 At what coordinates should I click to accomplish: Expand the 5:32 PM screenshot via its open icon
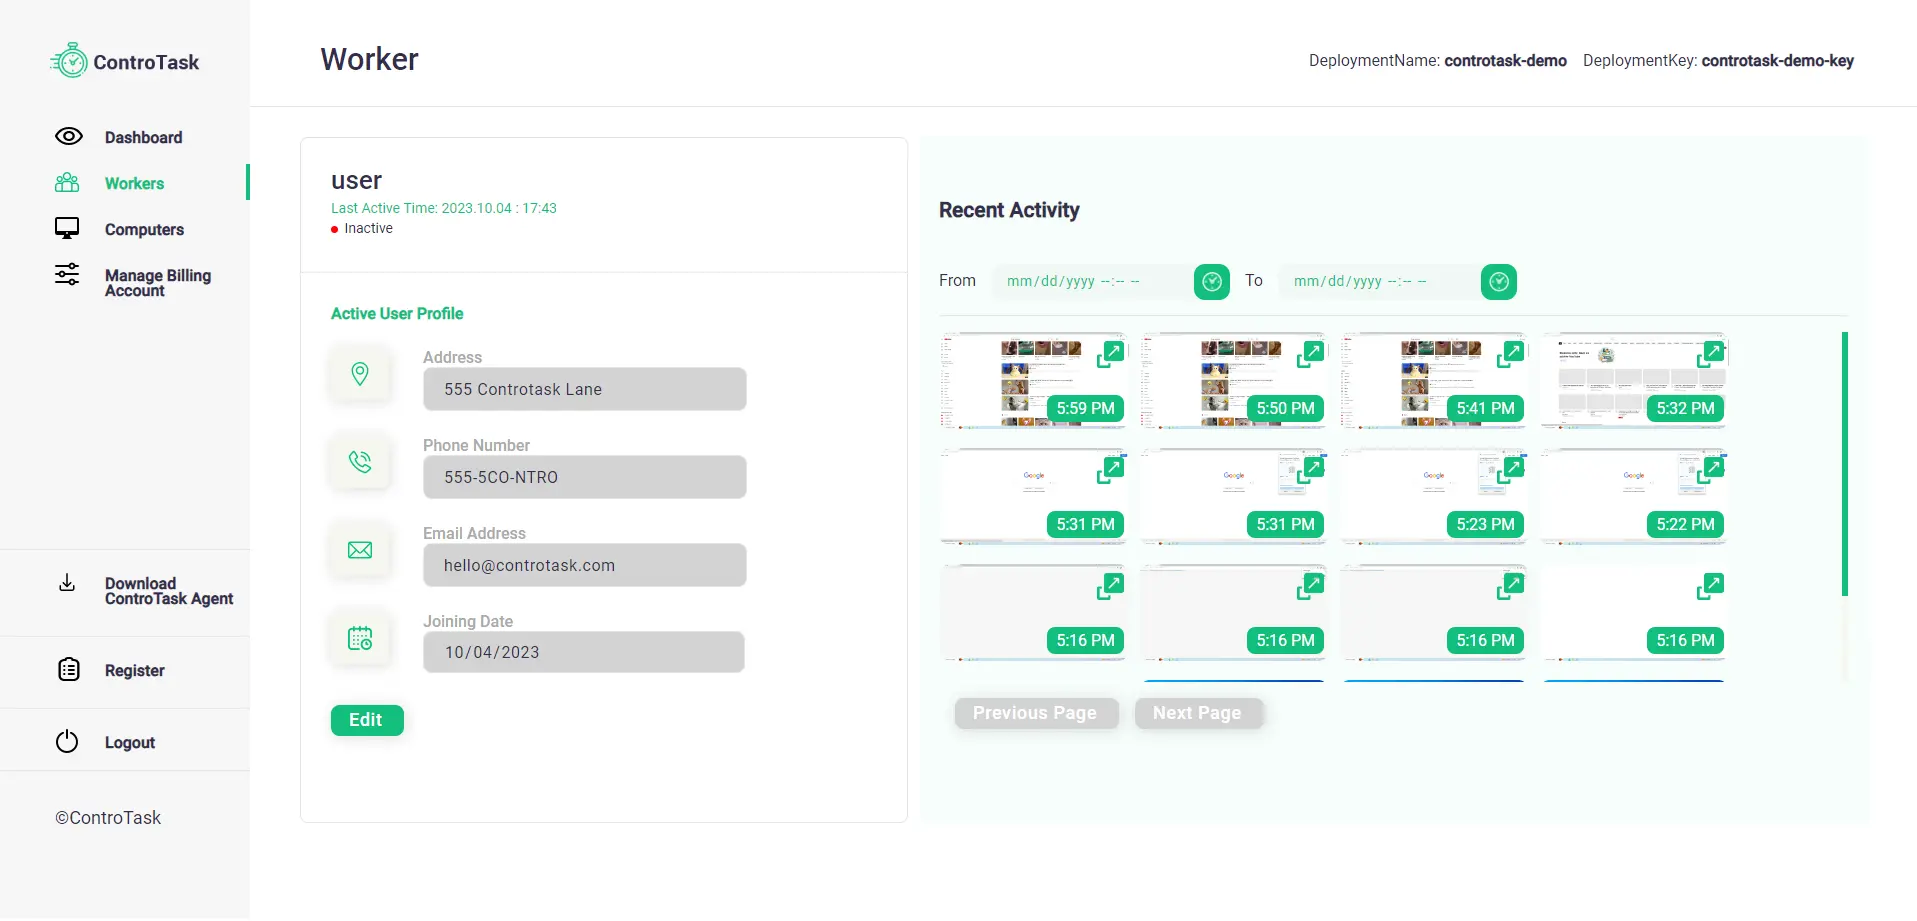[1710, 354]
